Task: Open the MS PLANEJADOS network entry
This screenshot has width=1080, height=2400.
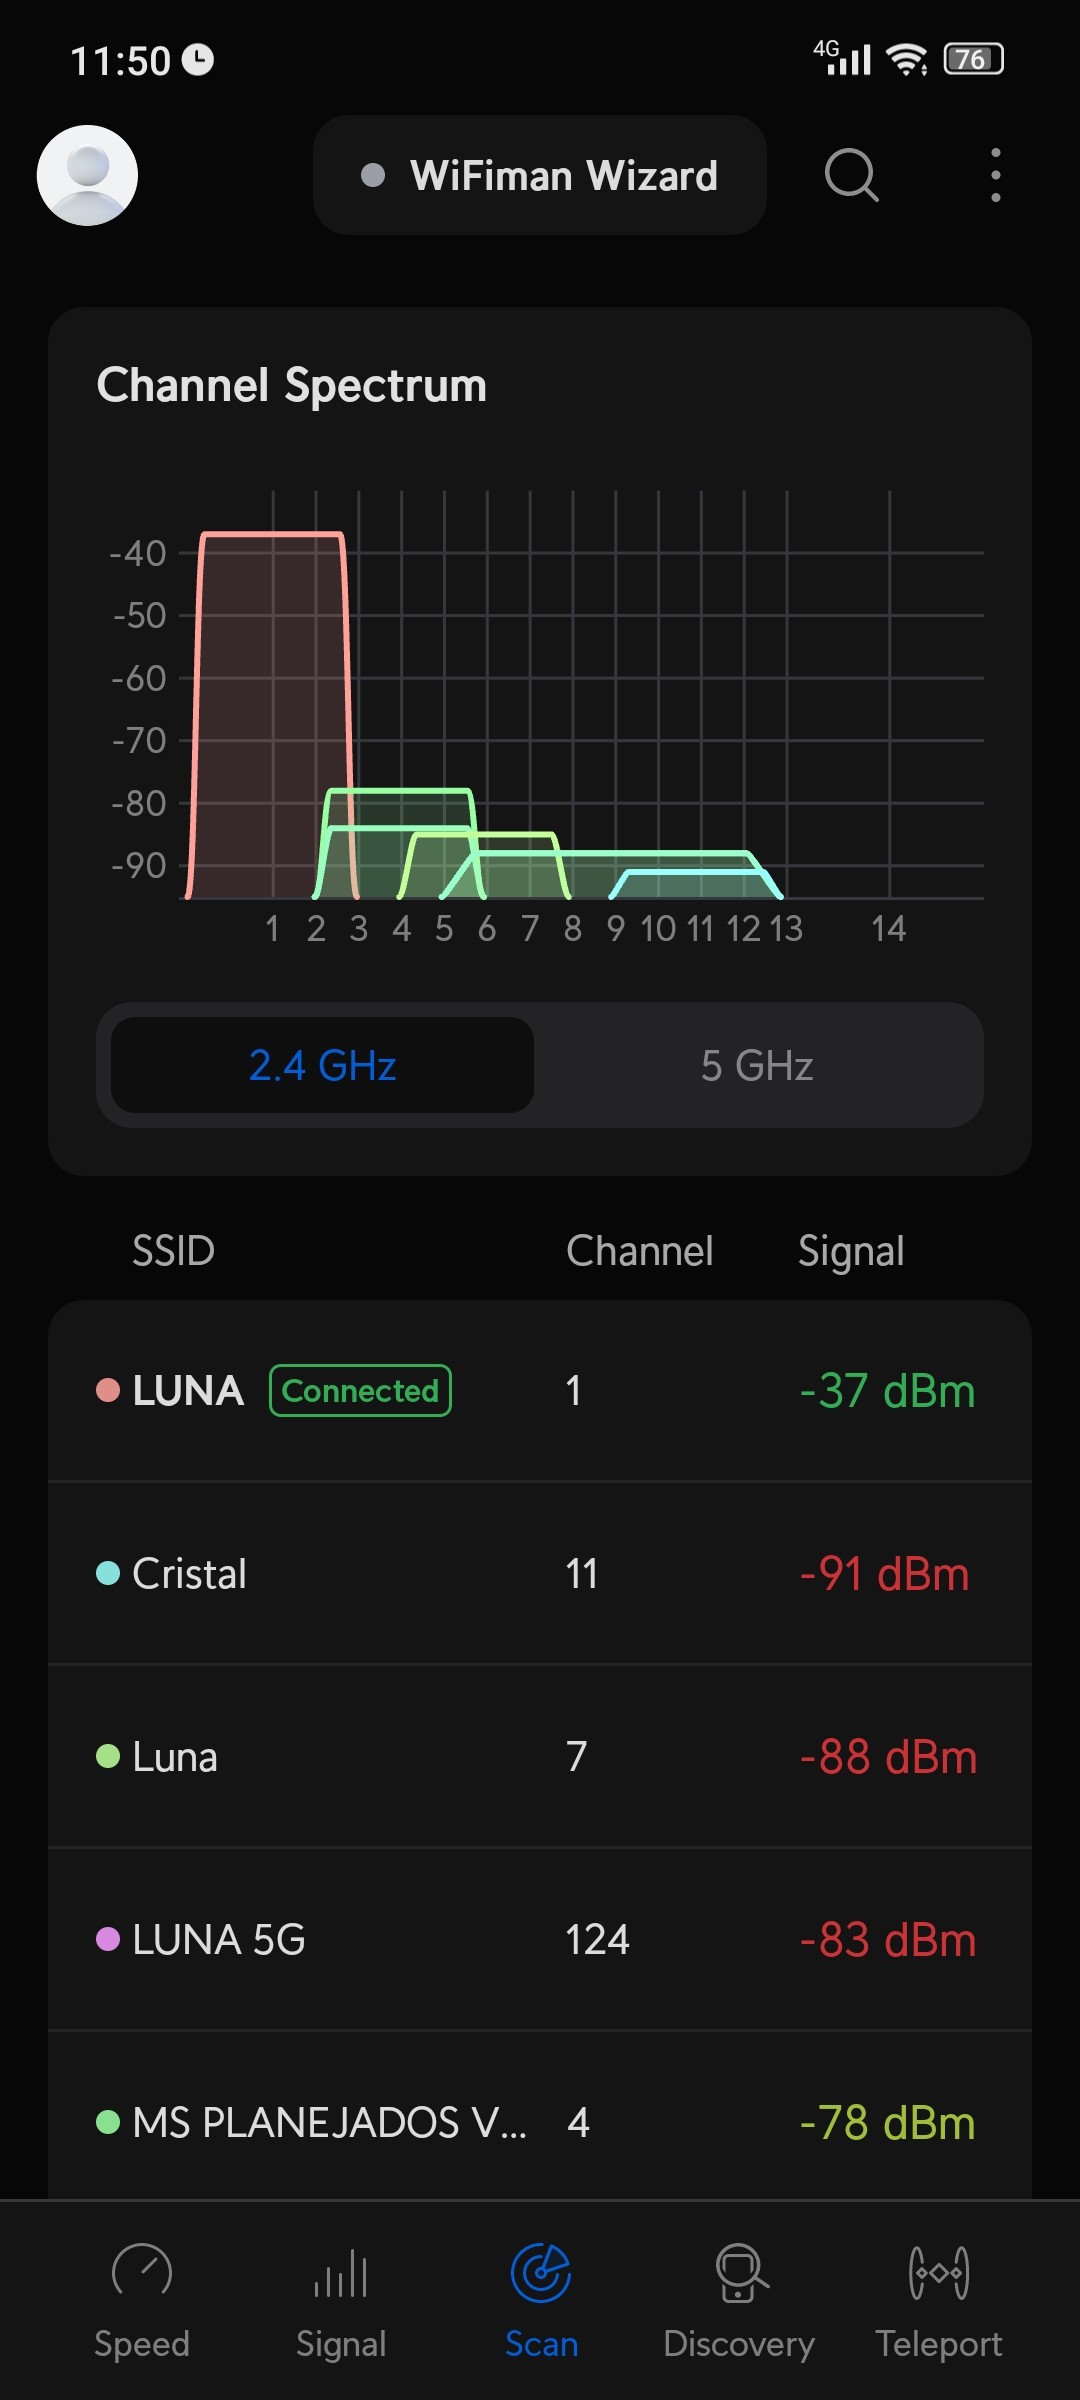Action: tap(540, 2122)
